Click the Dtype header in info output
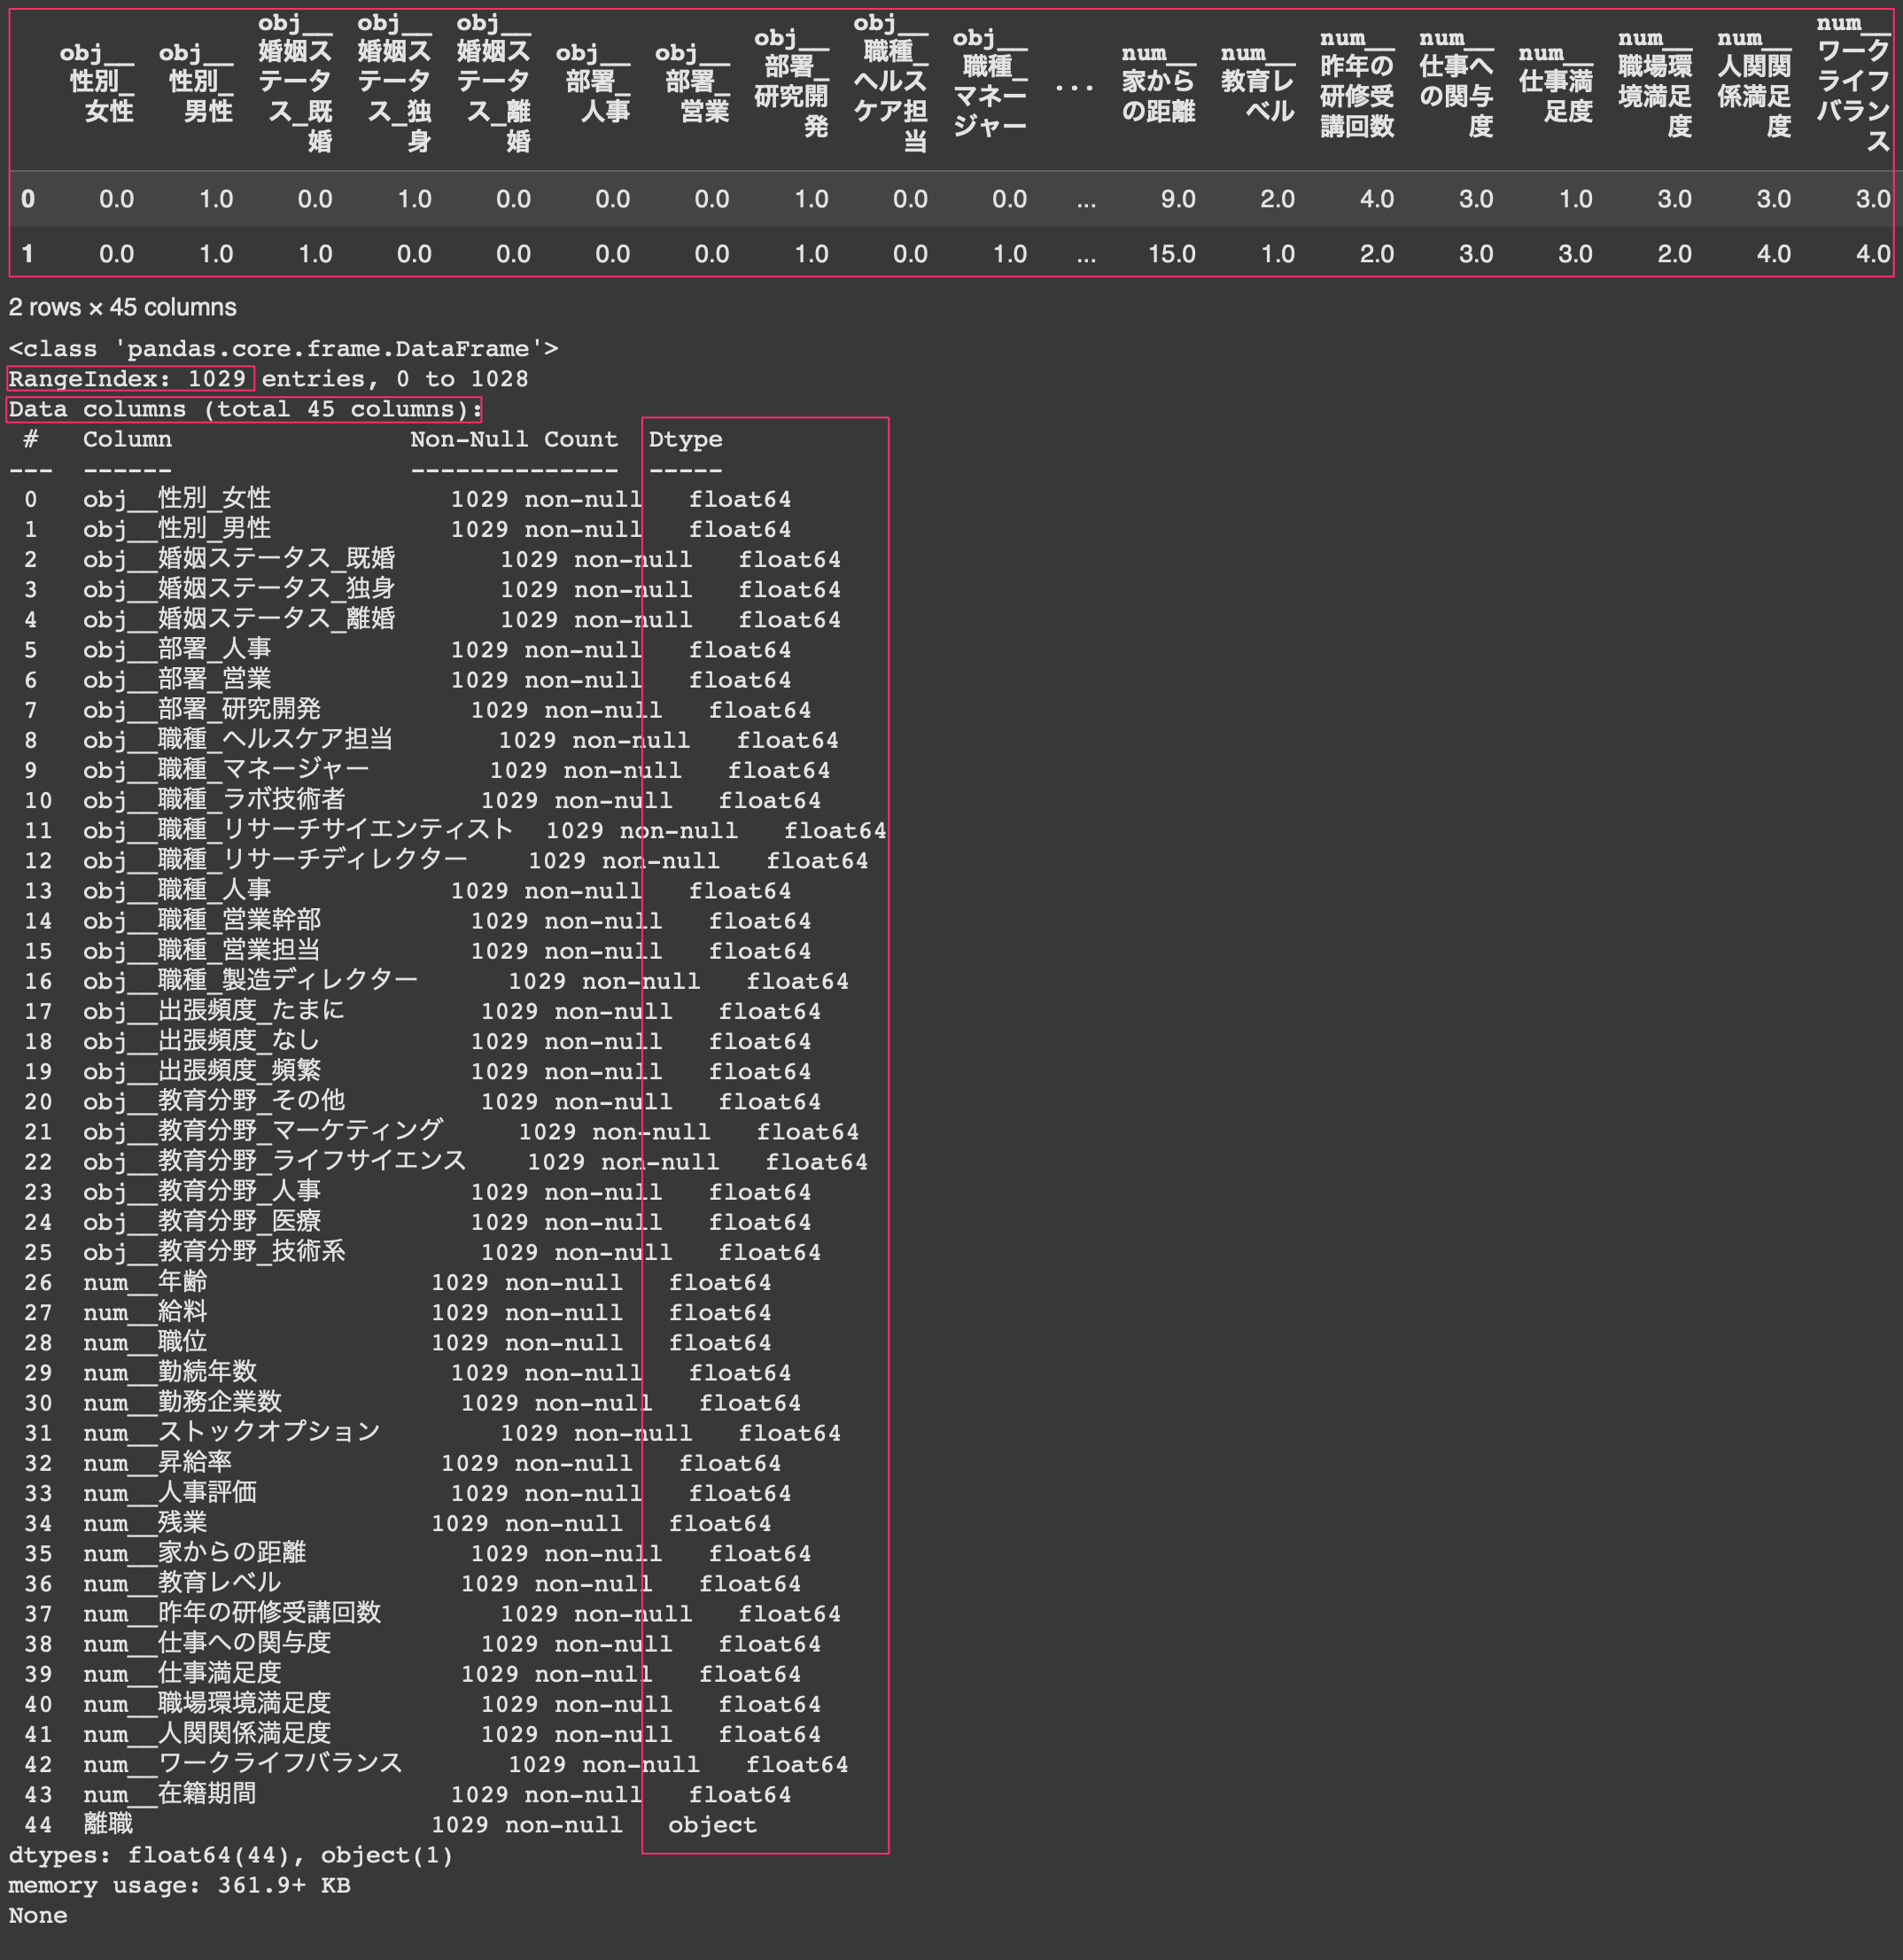This screenshot has height=1960, width=1903. (685, 439)
